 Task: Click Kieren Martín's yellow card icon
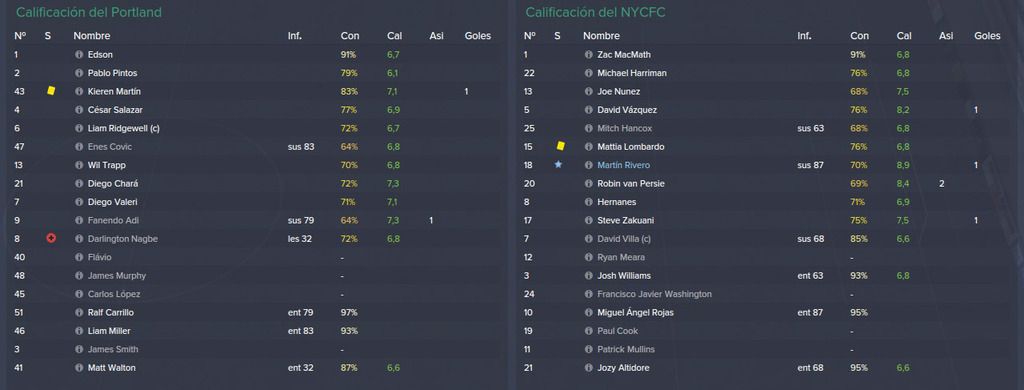(x=51, y=91)
